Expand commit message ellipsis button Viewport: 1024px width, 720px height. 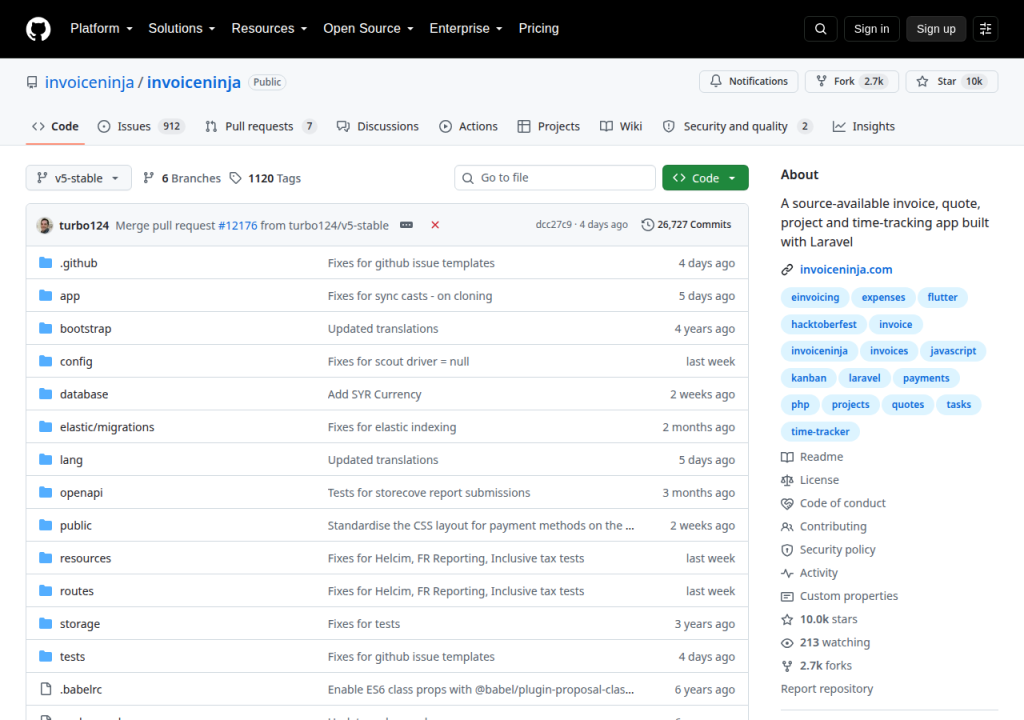tap(406, 225)
